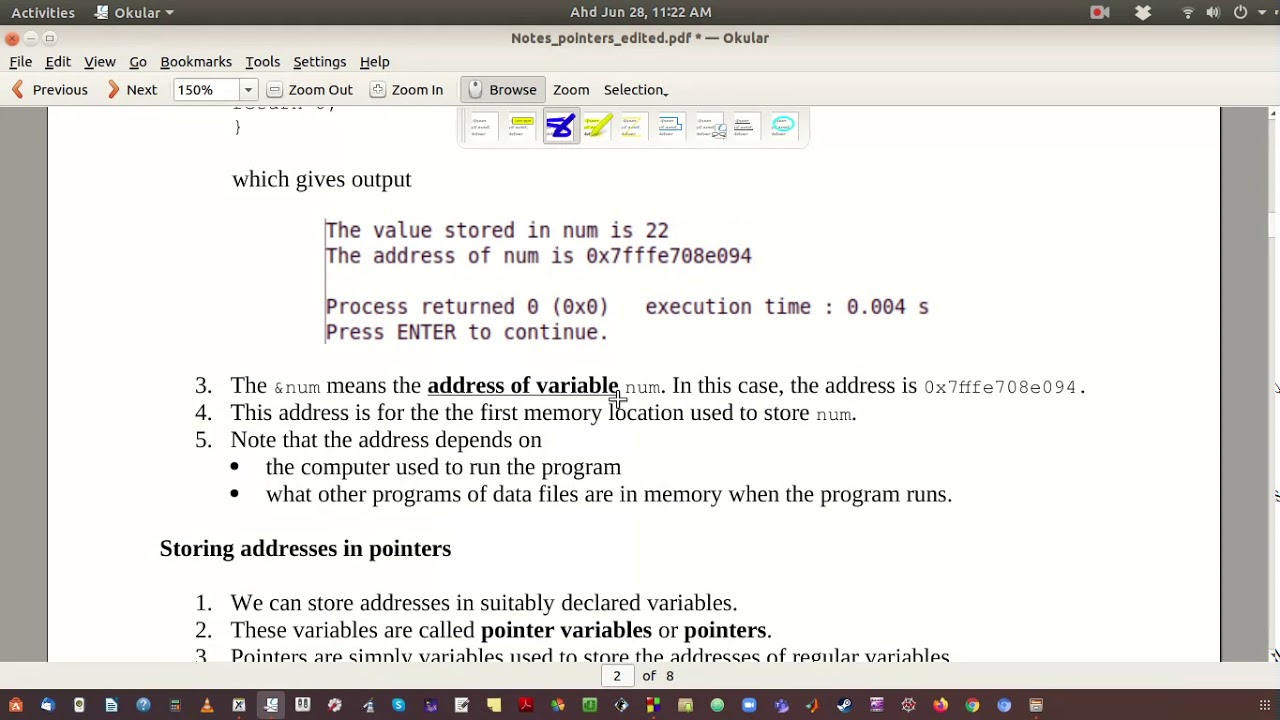Go to Previous page in toolbar
Viewport: 1280px width, 720px height.
pyautogui.click(x=50, y=90)
